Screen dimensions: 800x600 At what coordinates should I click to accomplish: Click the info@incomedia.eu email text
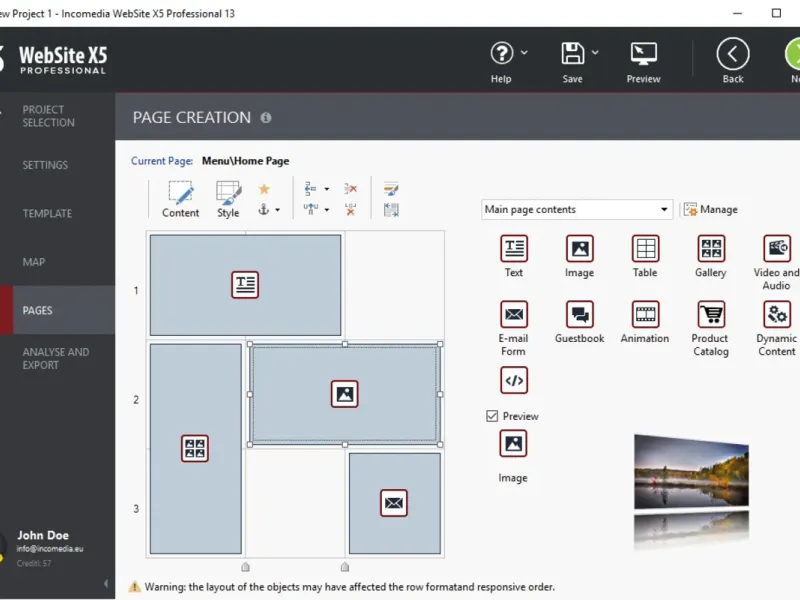tap(50, 549)
